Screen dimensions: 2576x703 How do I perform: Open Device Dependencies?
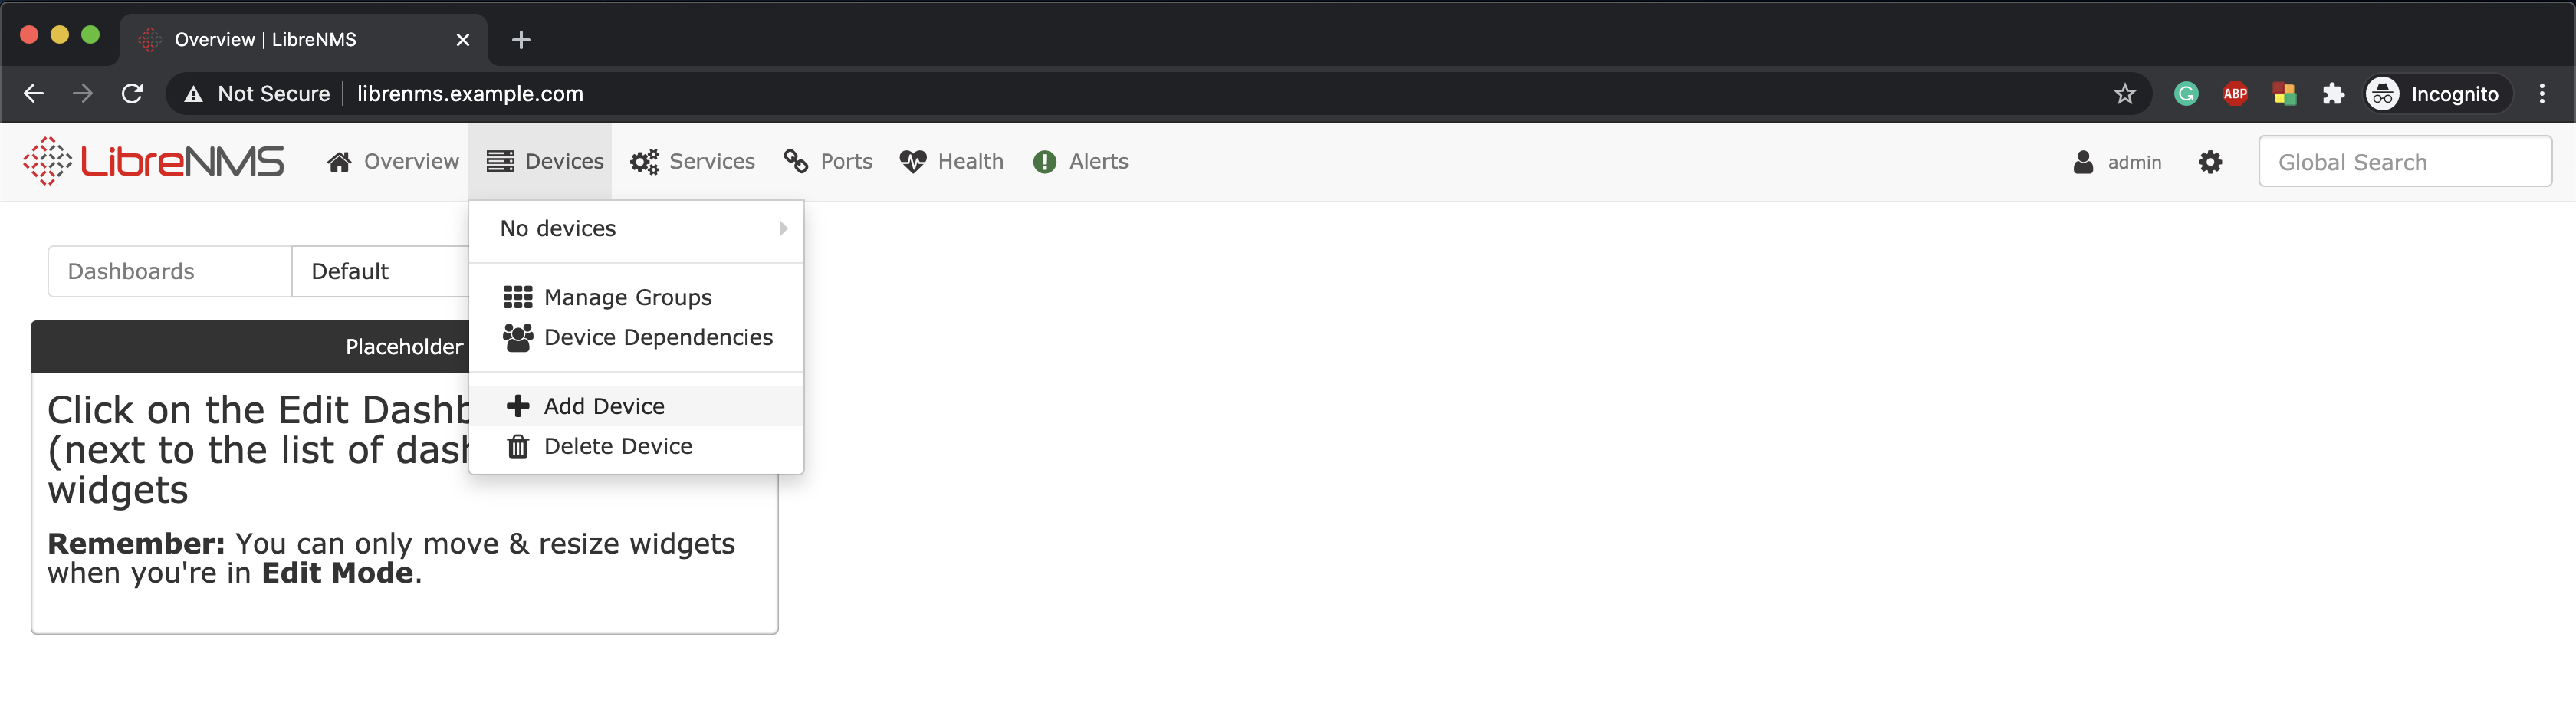[x=657, y=337]
